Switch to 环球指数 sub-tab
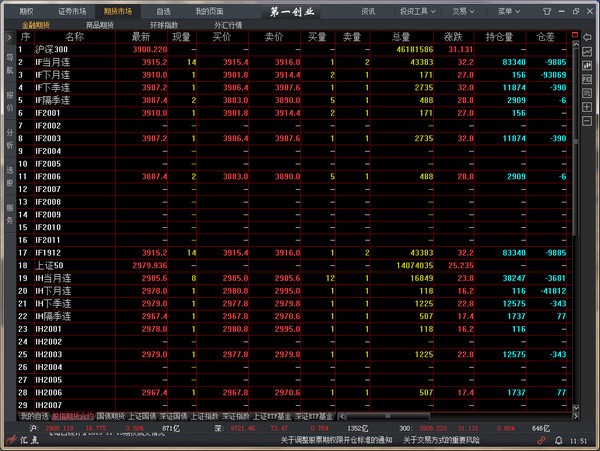The width and height of the screenshot is (600, 451). coord(164,25)
